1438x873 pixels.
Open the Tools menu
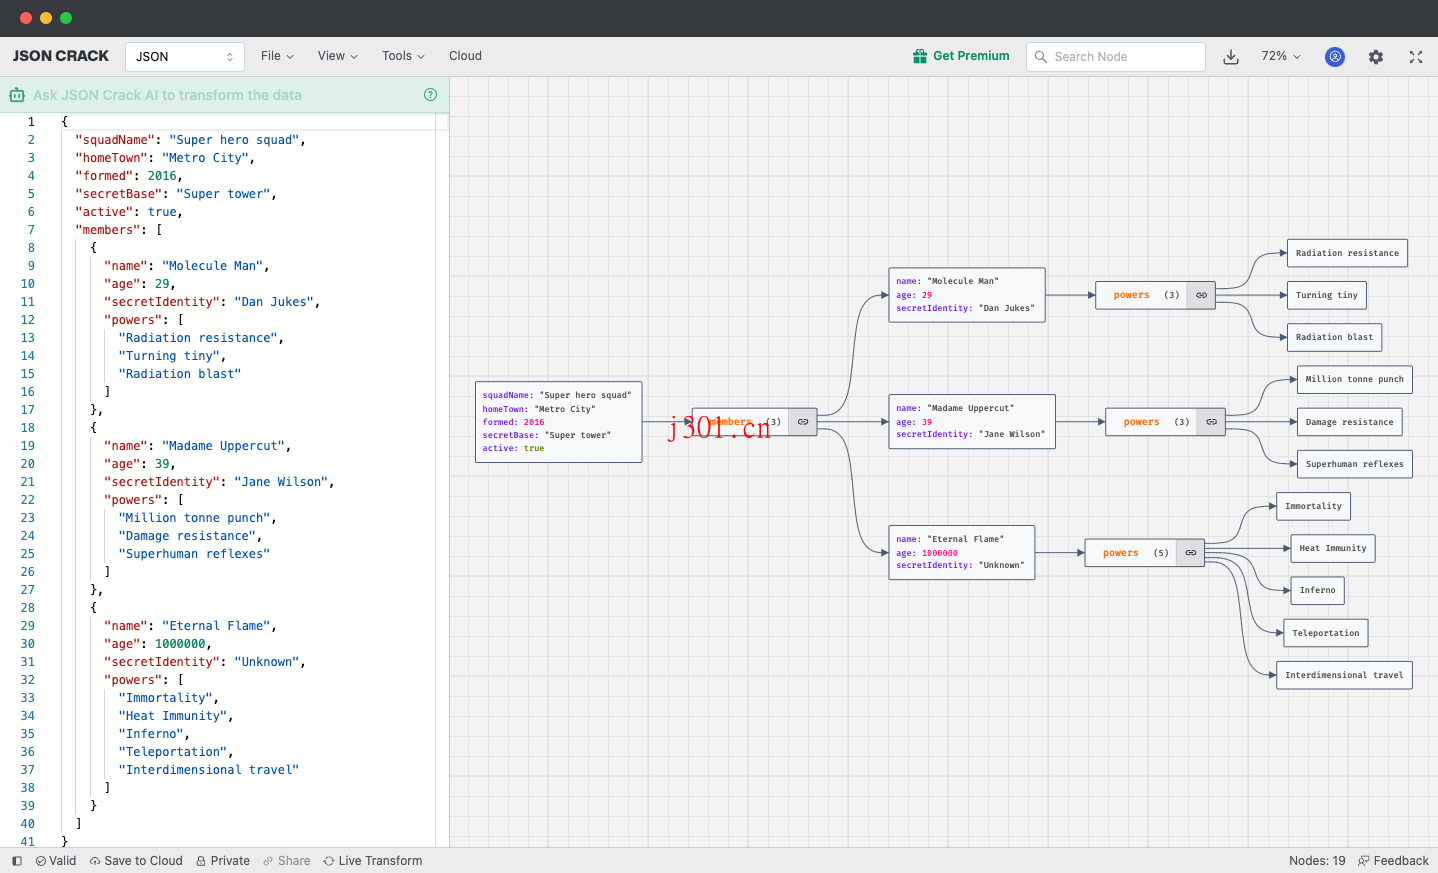[x=402, y=56]
